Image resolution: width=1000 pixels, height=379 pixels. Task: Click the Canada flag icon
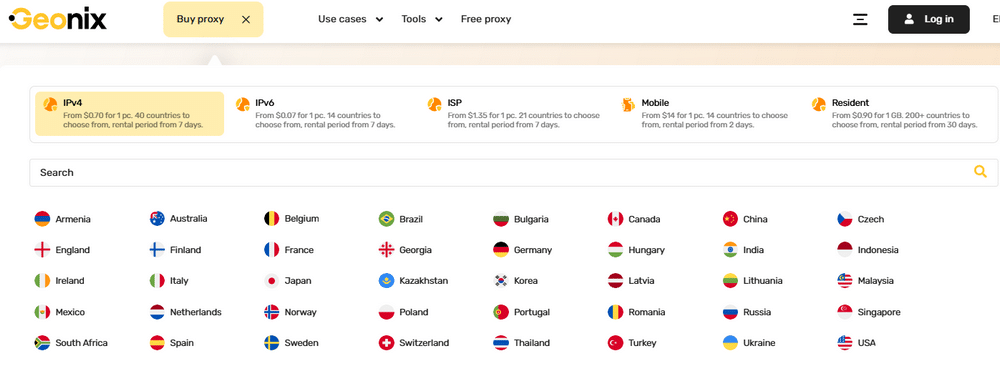click(615, 219)
